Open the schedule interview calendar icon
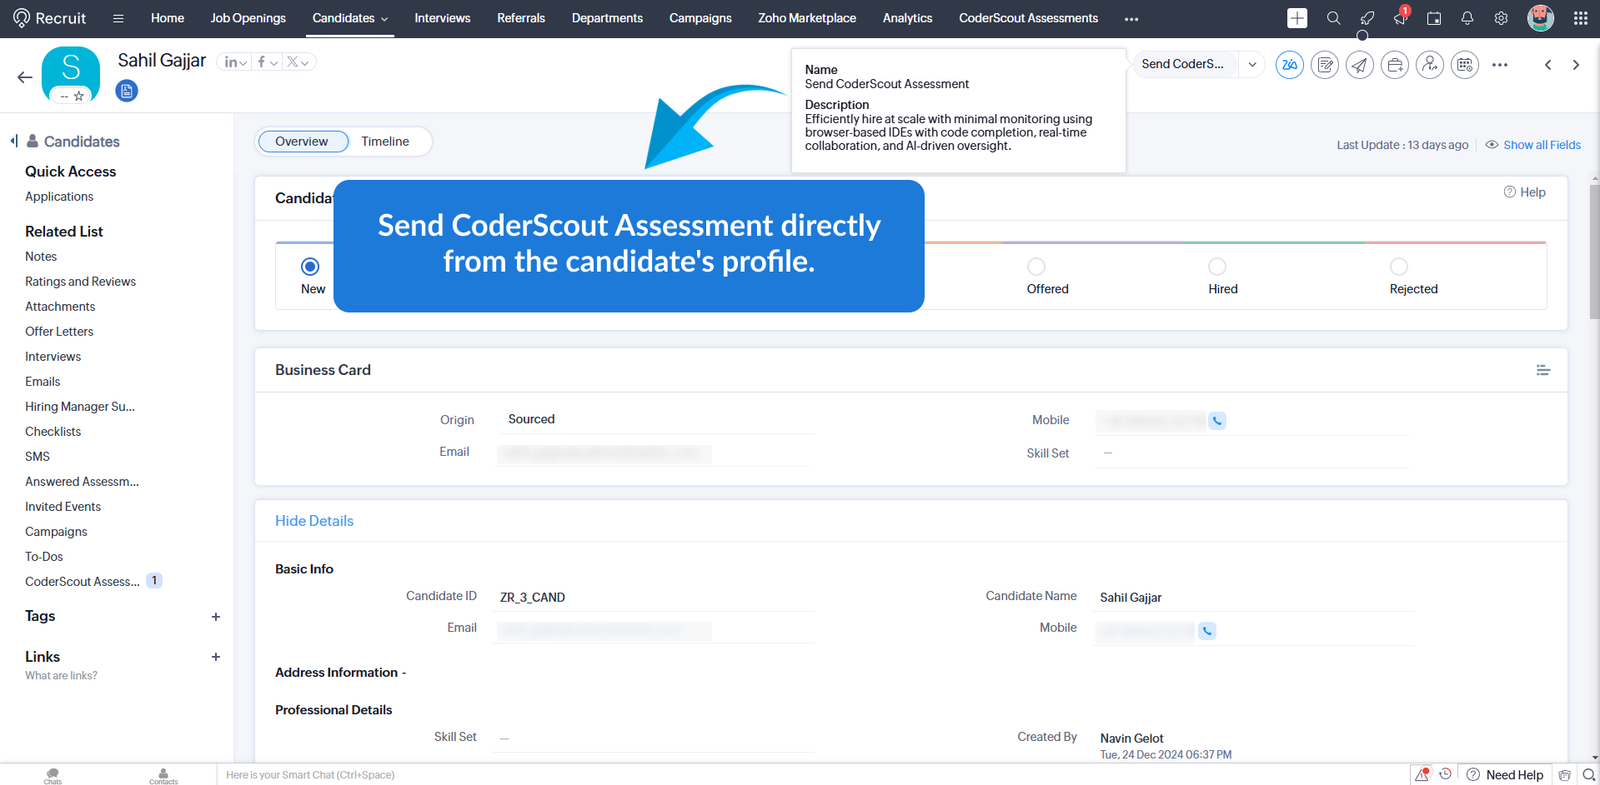Image resolution: width=1600 pixels, height=785 pixels. click(1464, 65)
